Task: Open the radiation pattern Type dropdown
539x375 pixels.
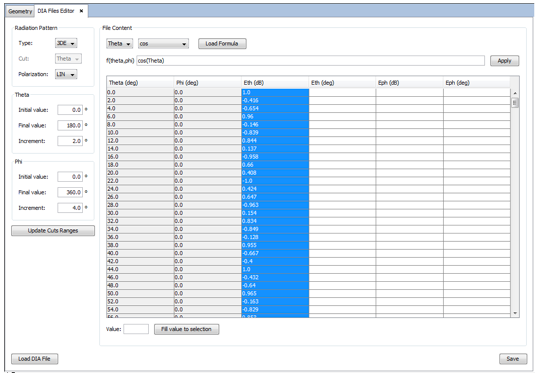Action: coord(66,43)
